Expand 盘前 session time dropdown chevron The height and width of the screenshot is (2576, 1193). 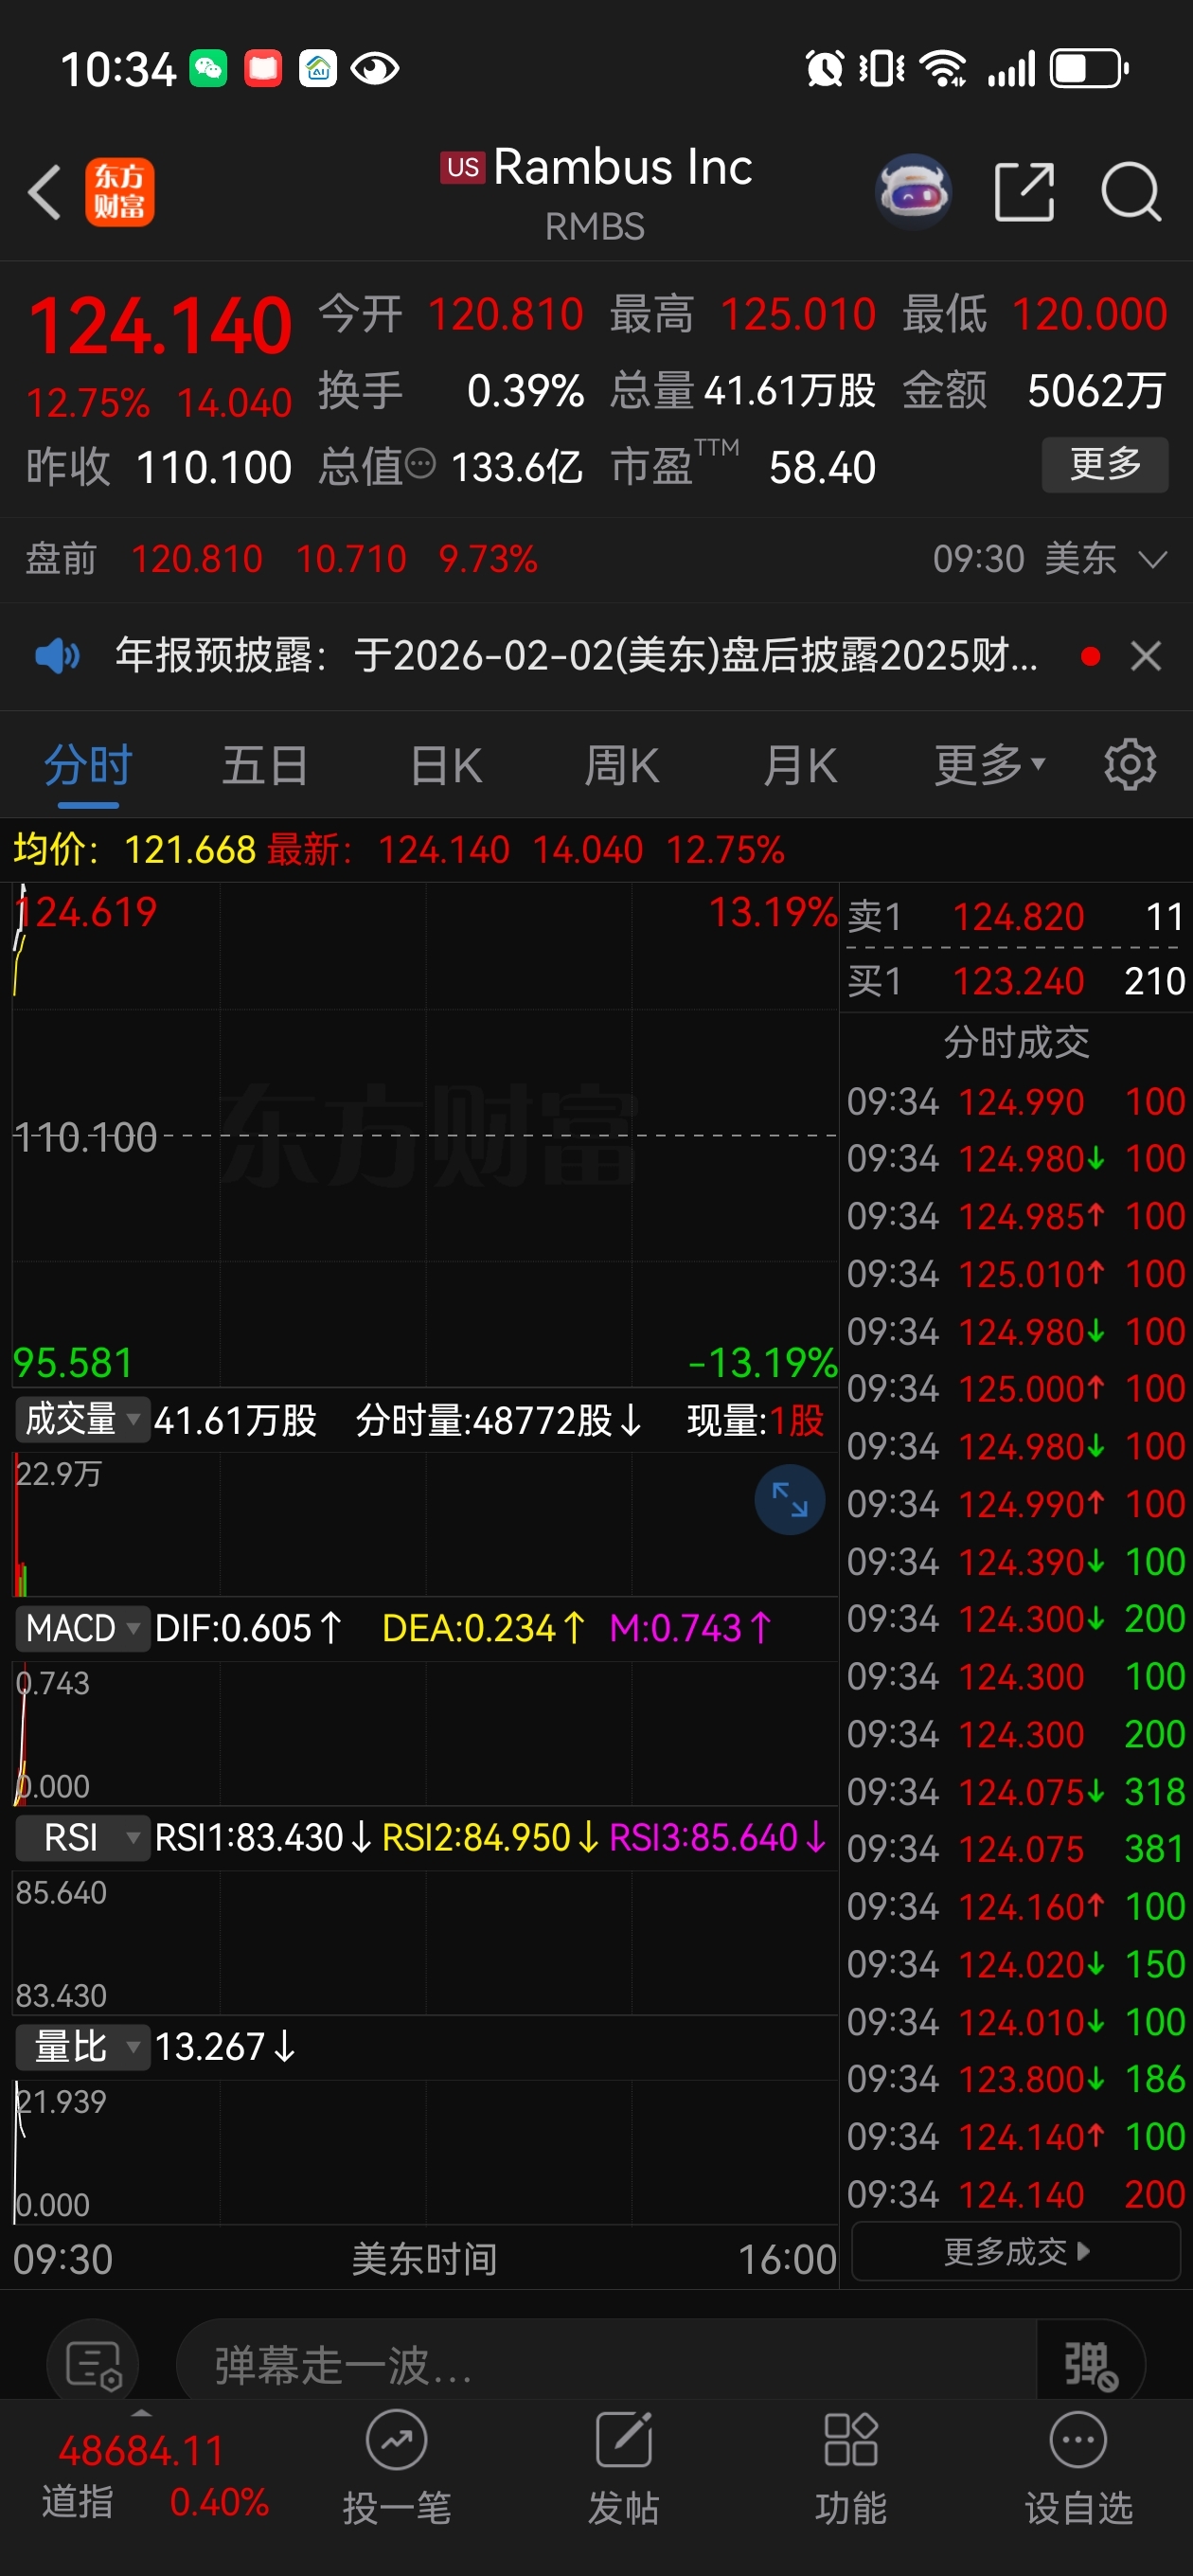[1153, 559]
